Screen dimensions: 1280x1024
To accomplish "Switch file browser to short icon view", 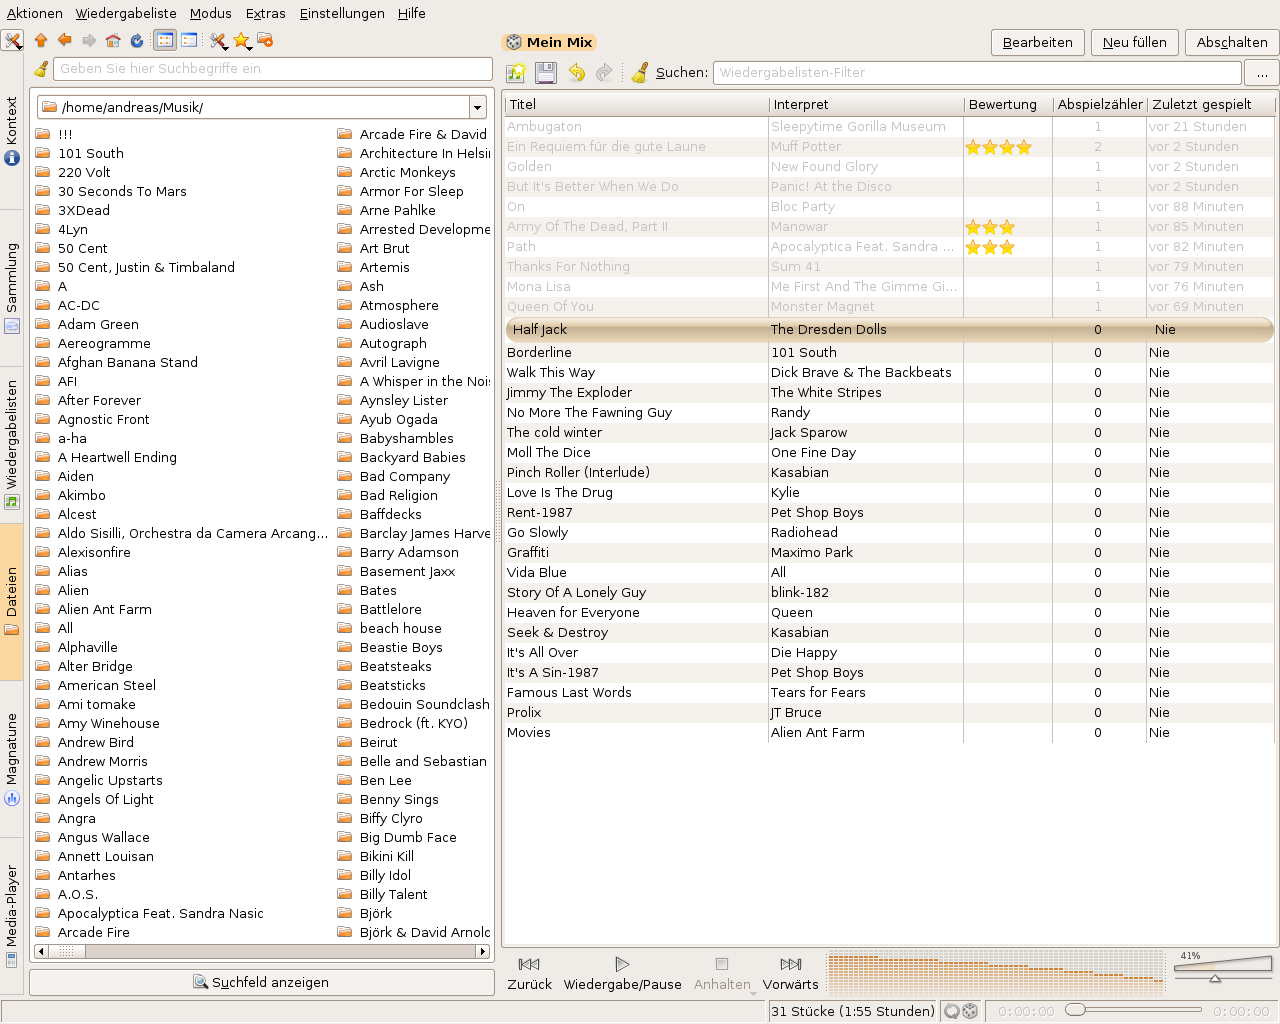I will (165, 41).
